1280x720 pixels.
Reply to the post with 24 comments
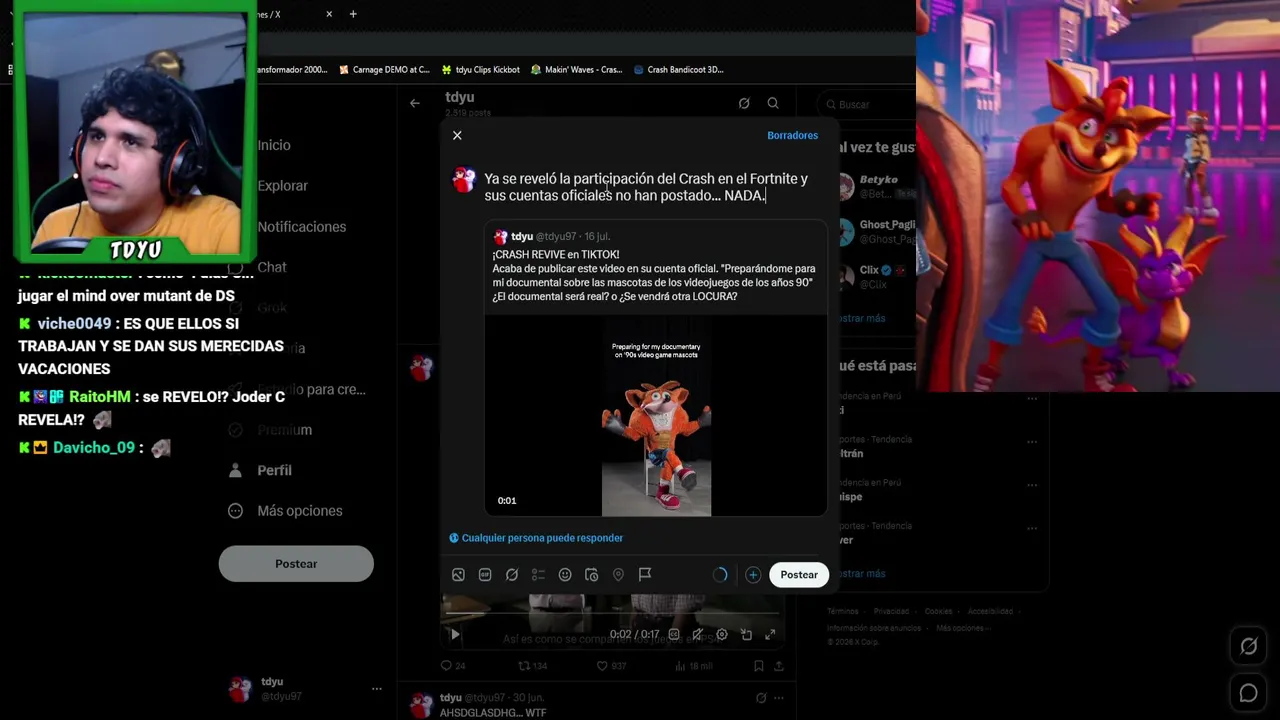tap(453, 666)
